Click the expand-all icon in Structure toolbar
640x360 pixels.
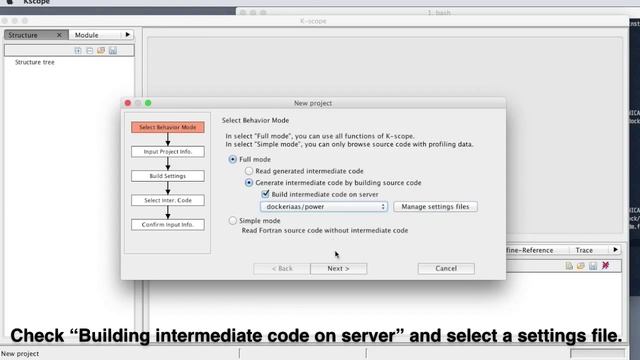coord(78,51)
